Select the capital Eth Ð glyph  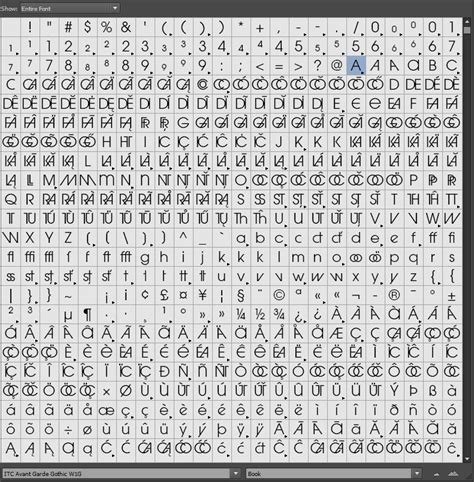(x=164, y=372)
